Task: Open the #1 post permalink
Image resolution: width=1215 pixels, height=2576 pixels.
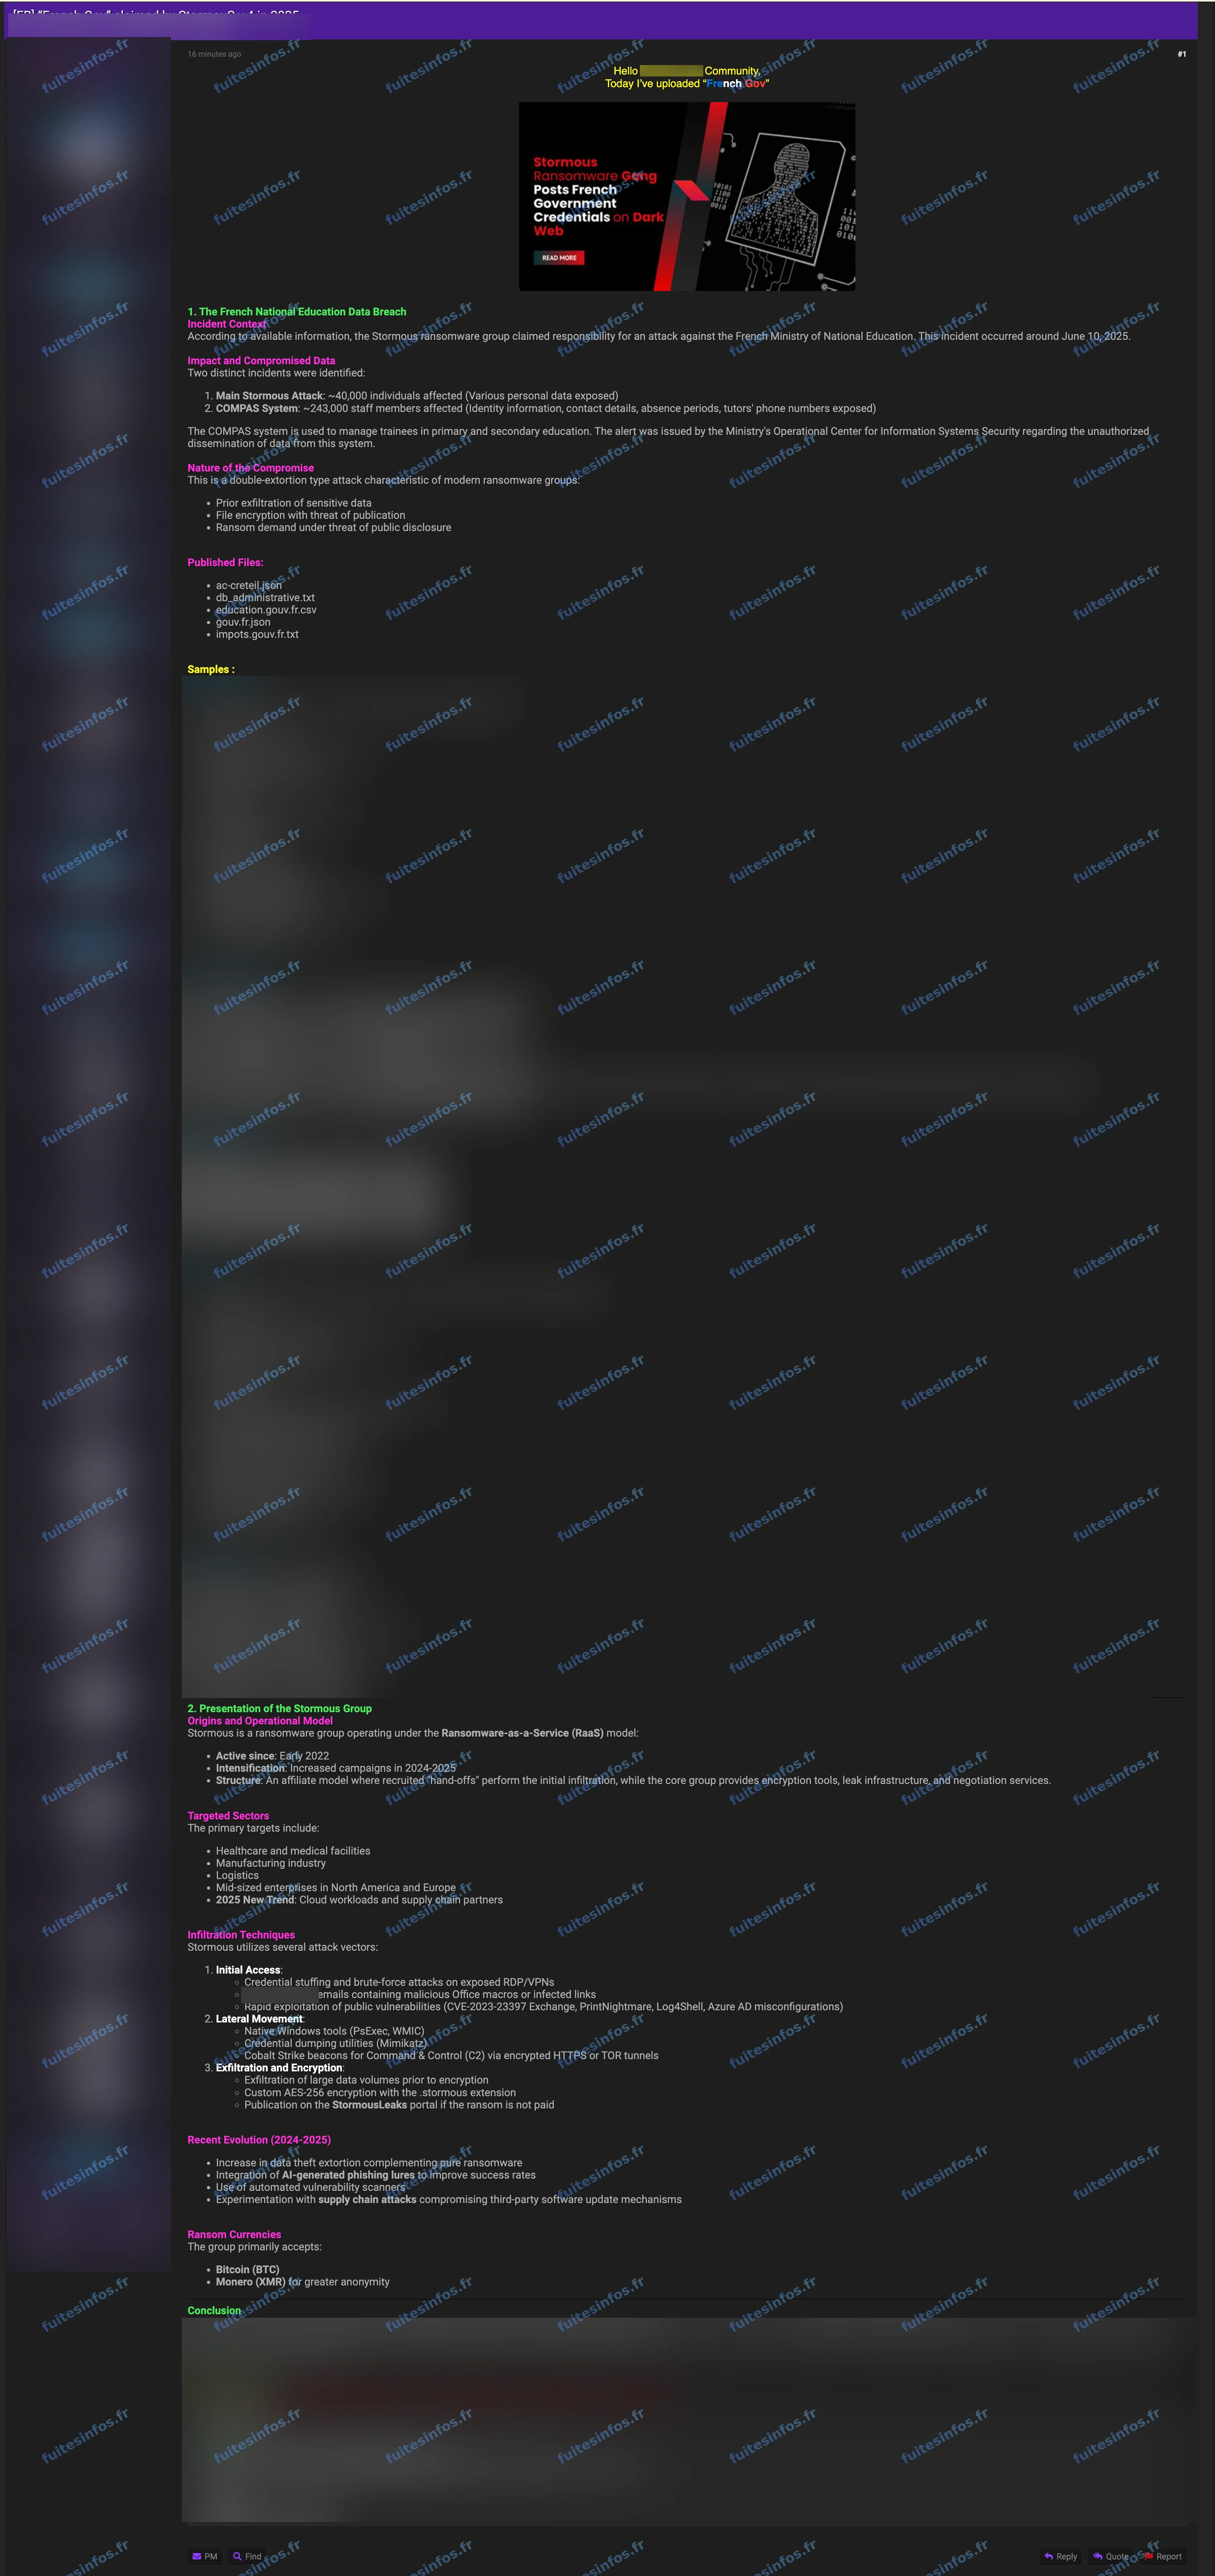Action: [x=1181, y=54]
